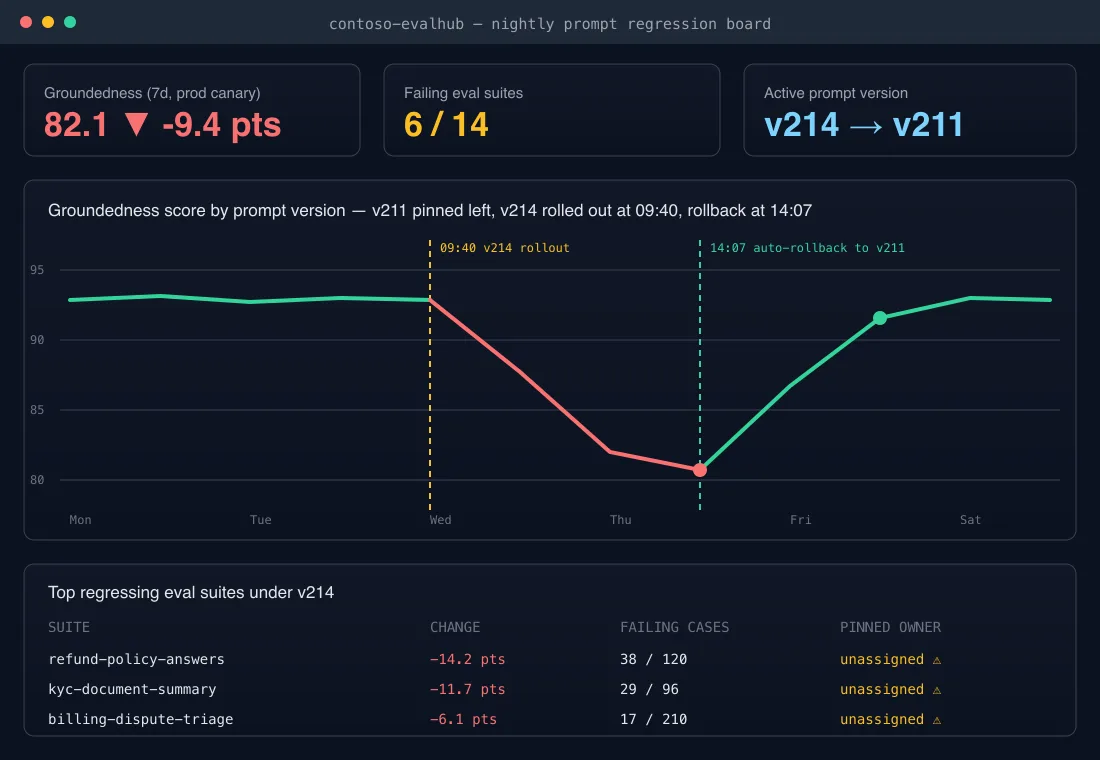Screen dimensions: 1100x760
Task: Select the green recovery dot on the chart
Action: (880, 318)
